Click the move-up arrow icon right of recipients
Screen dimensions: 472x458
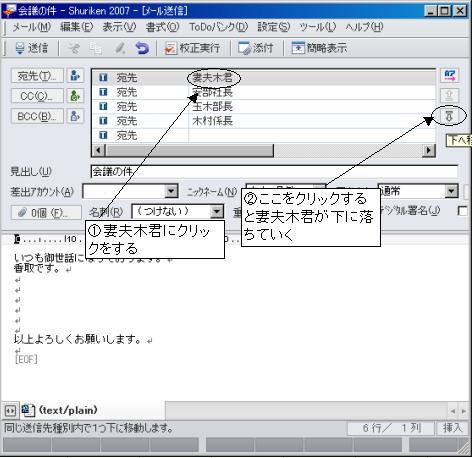(x=449, y=96)
